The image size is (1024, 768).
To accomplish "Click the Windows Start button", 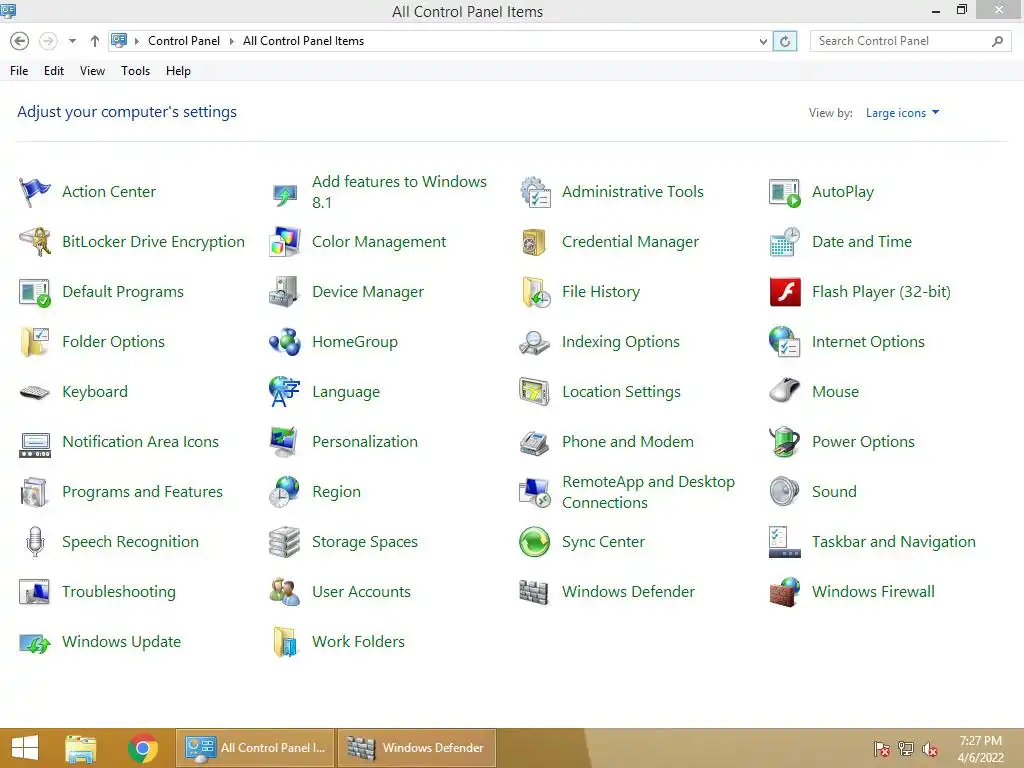I will pos(25,748).
